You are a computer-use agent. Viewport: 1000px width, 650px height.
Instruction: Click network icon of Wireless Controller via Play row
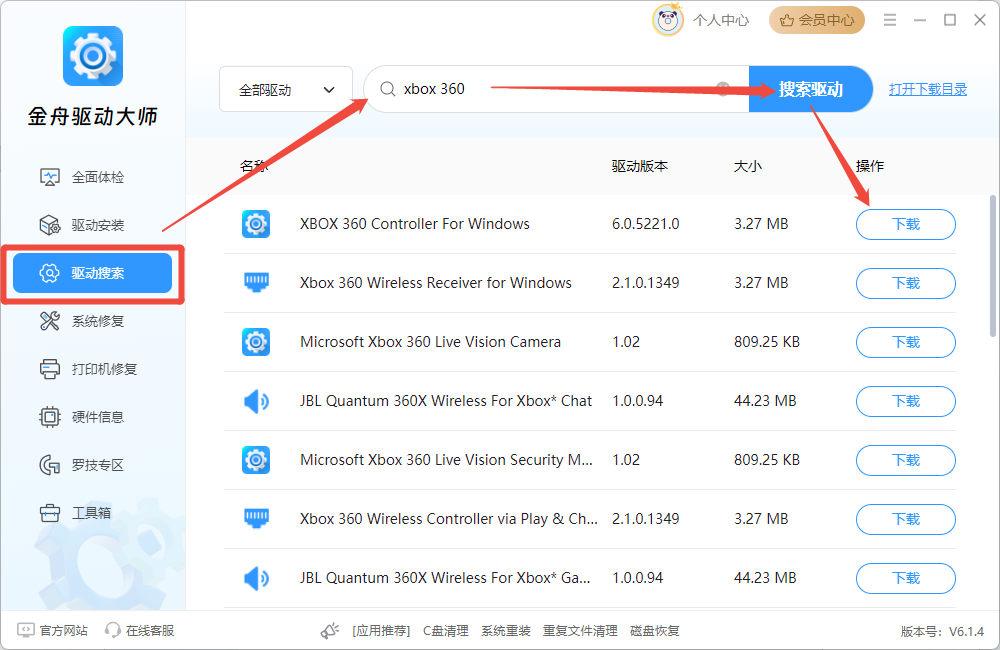(256, 519)
